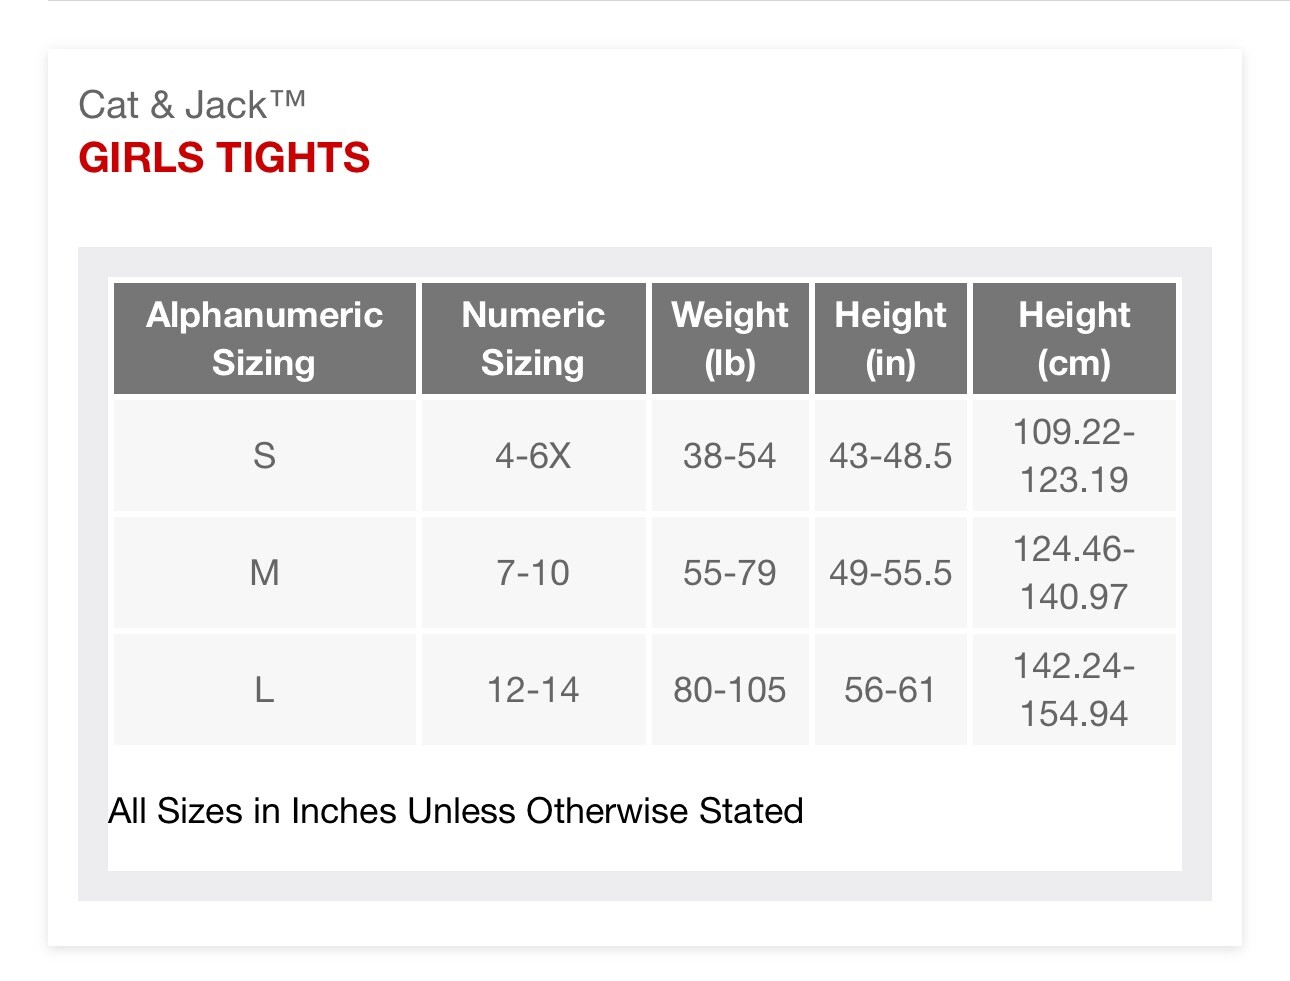Click the 124.46-140.97 centimeter cell
The width and height of the screenshot is (1290, 981).
[1074, 573]
